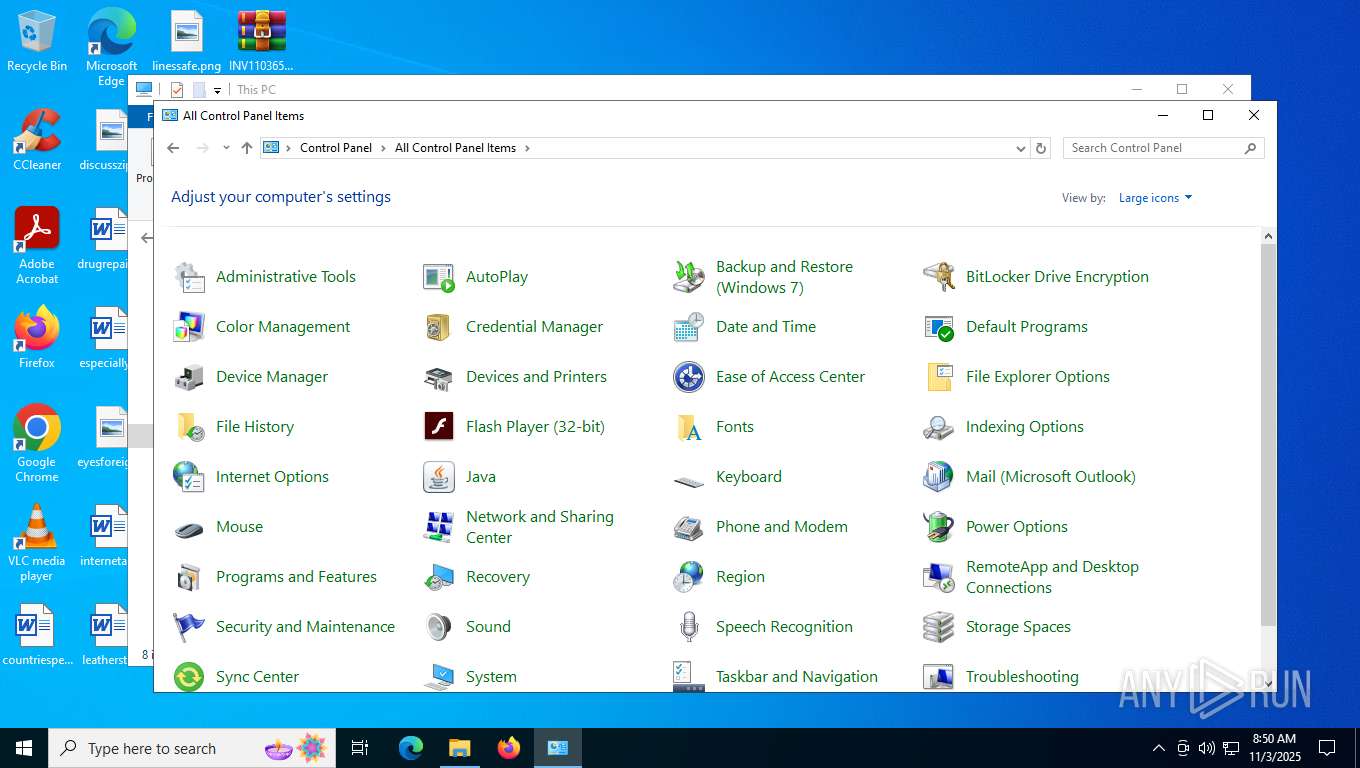The height and width of the screenshot is (768, 1360).
Task: Open the AutoPlay icon
Action: click(439, 277)
